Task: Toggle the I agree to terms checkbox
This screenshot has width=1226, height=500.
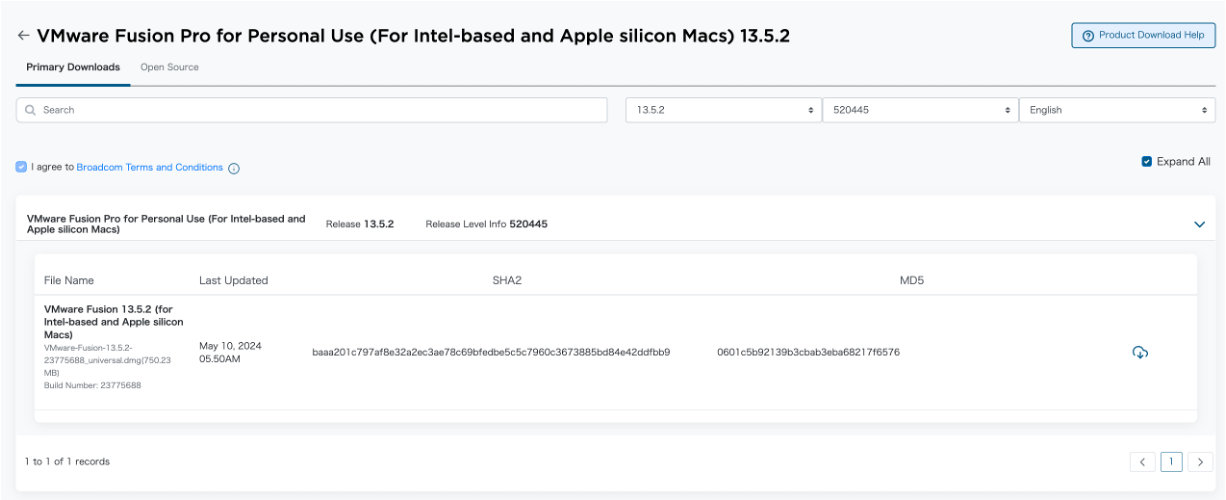Action: point(21,167)
